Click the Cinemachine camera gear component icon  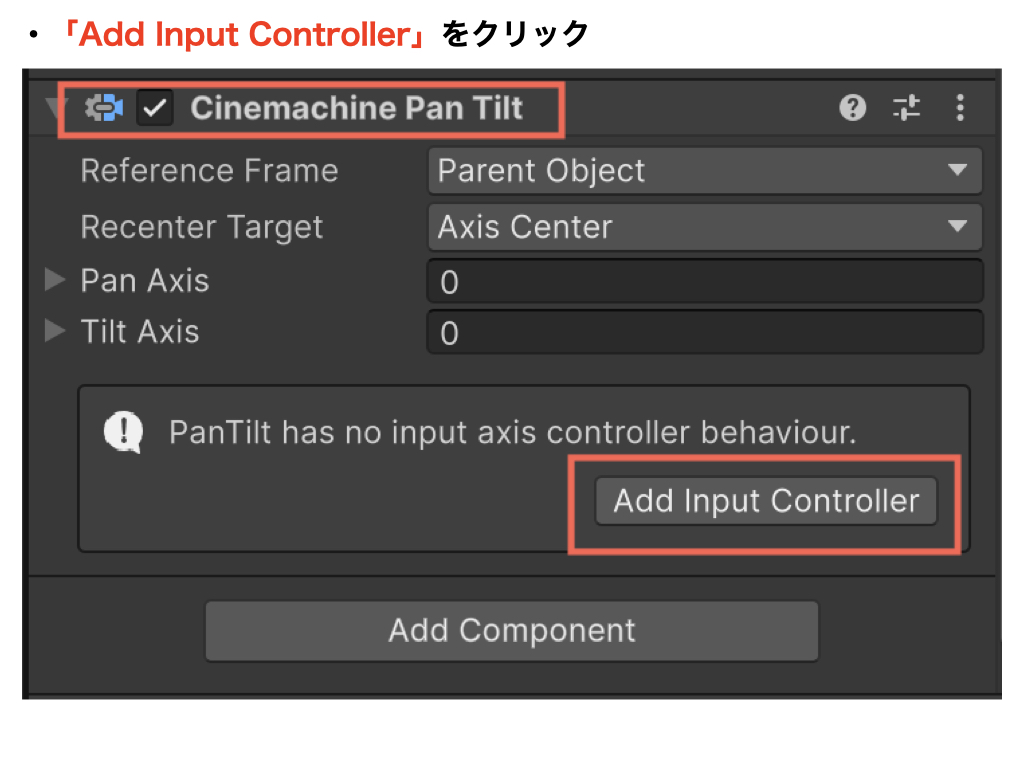point(104,108)
